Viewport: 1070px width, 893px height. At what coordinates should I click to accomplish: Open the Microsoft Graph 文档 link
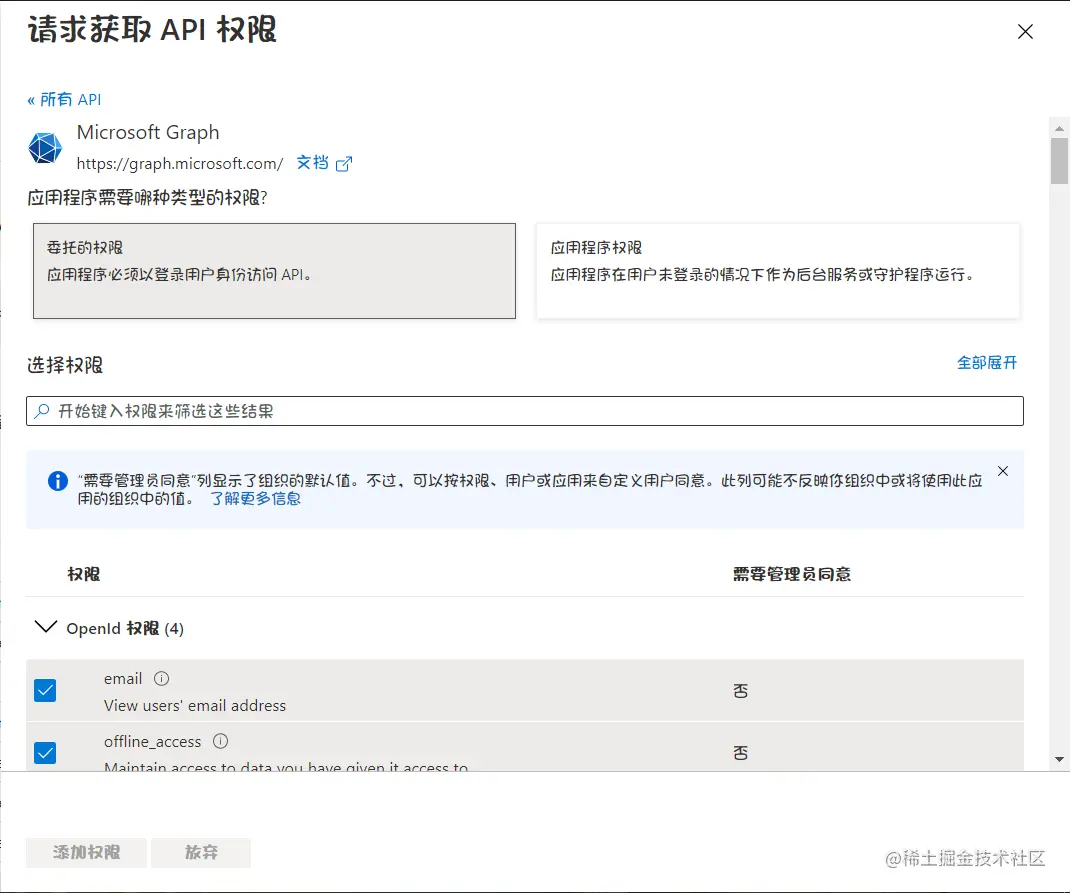[x=313, y=163]
